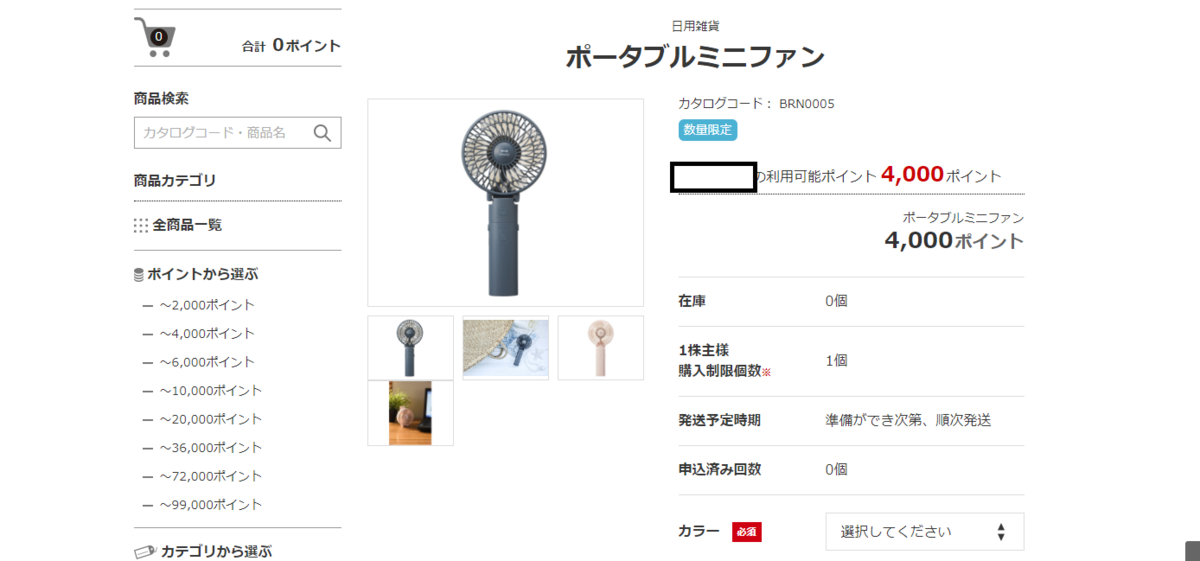The height and width of the screenshot is (561, 1200).
Task: Select the ~4,000ポイント filter
Action: coord(207,333)
